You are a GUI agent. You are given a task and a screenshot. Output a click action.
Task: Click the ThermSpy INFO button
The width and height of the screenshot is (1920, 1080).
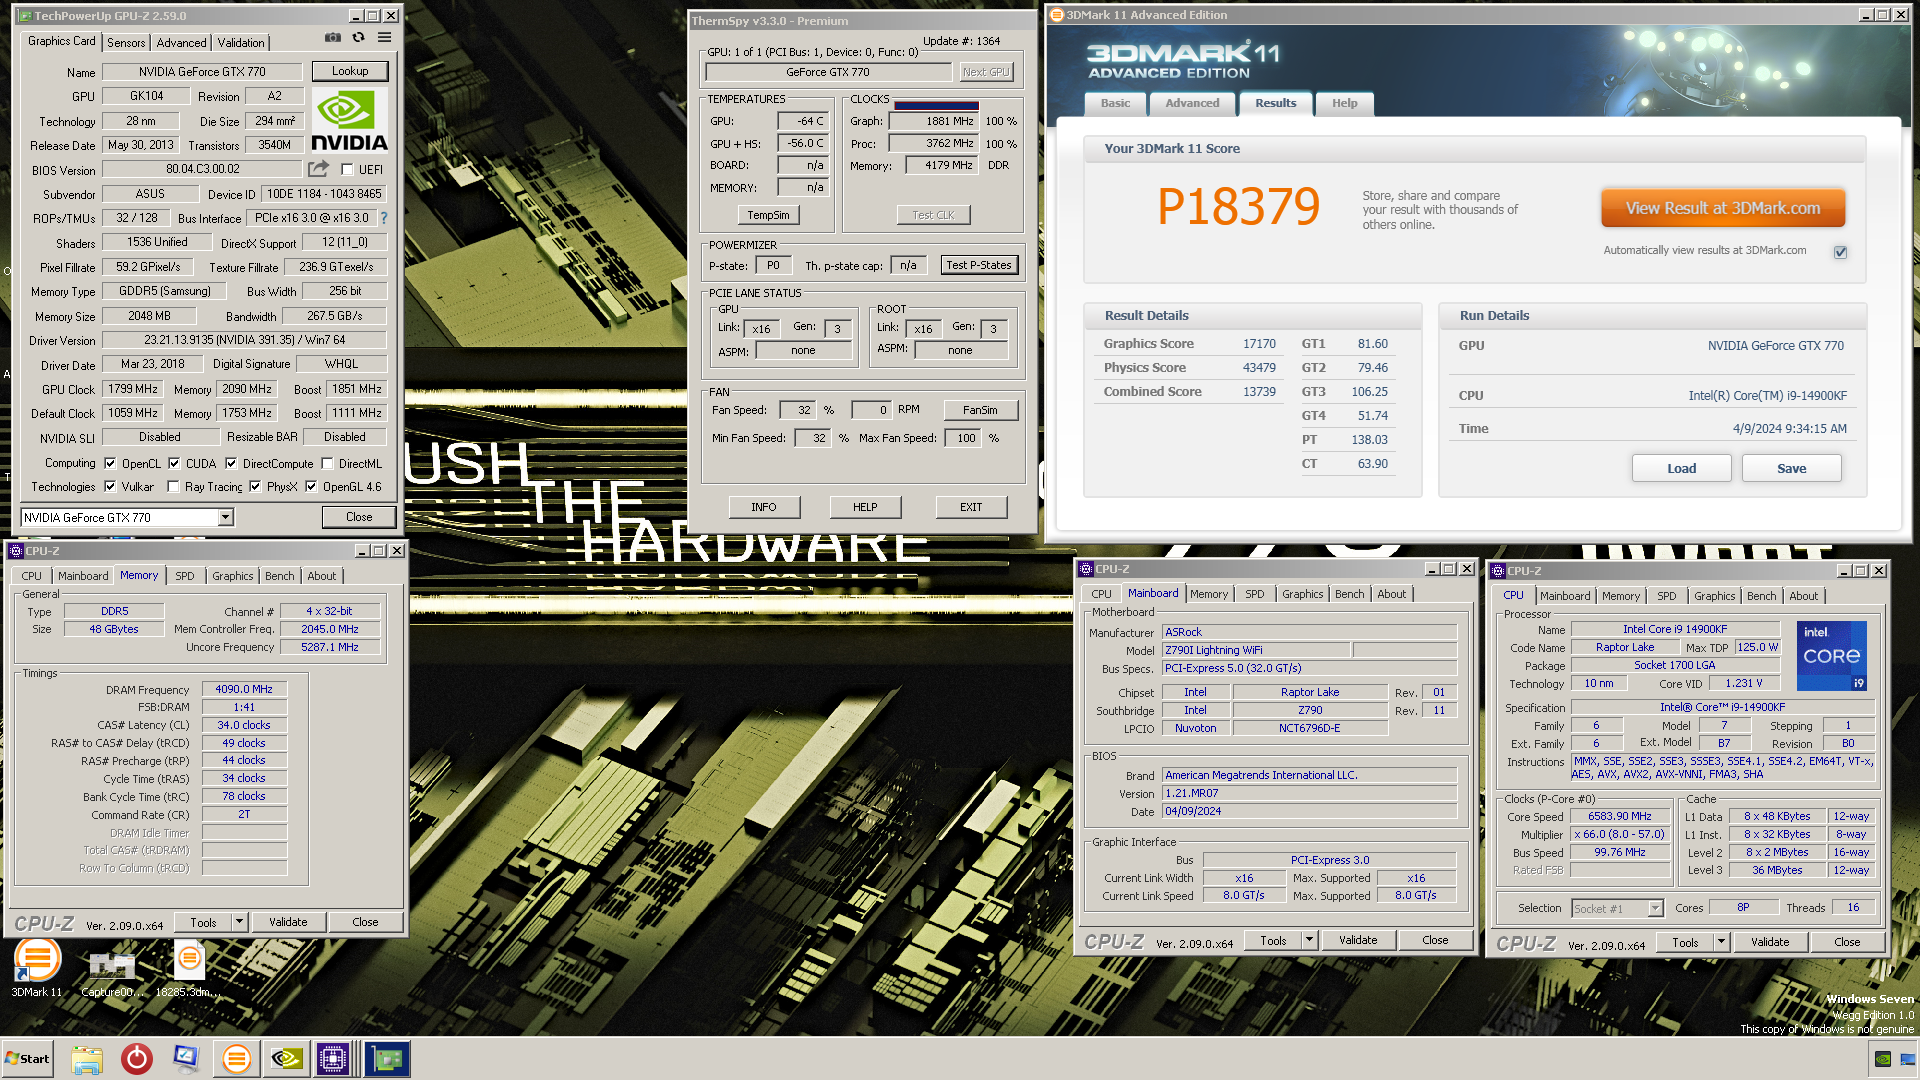click(x=764, y=507)
